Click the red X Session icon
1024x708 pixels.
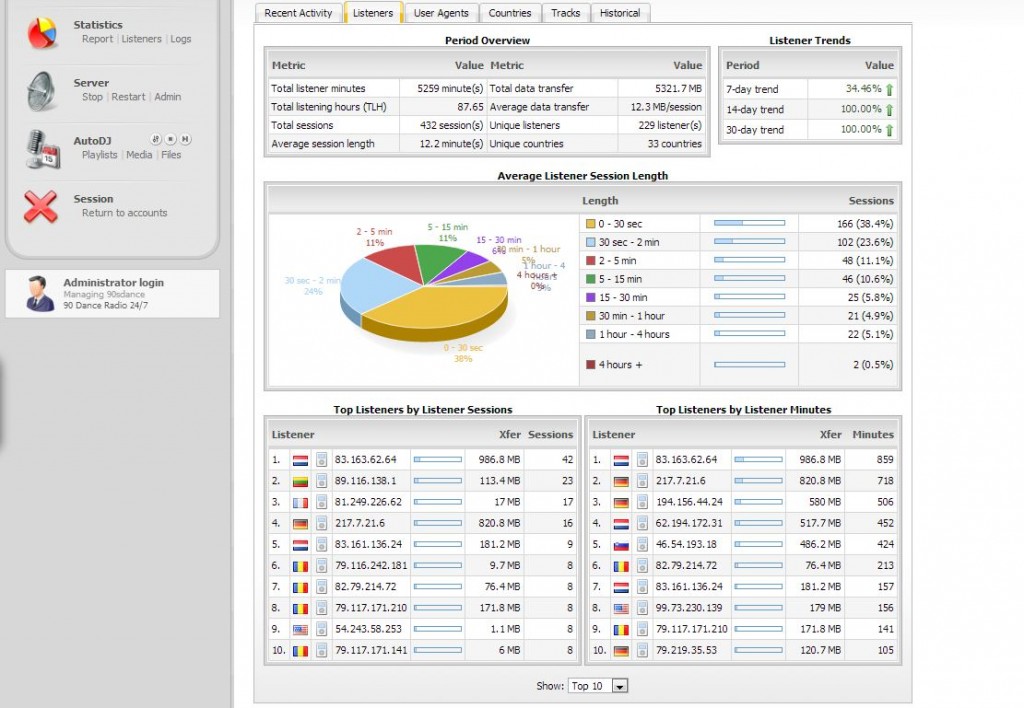(41, 206)
